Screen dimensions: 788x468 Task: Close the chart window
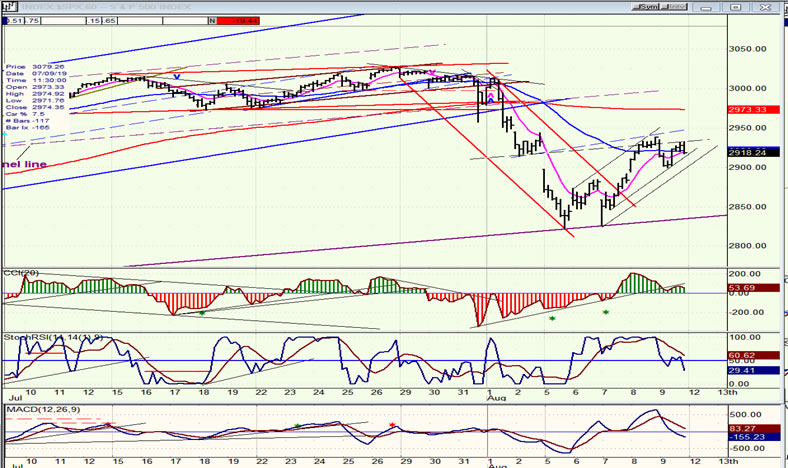pyautogui.click(x=765, y=7)
